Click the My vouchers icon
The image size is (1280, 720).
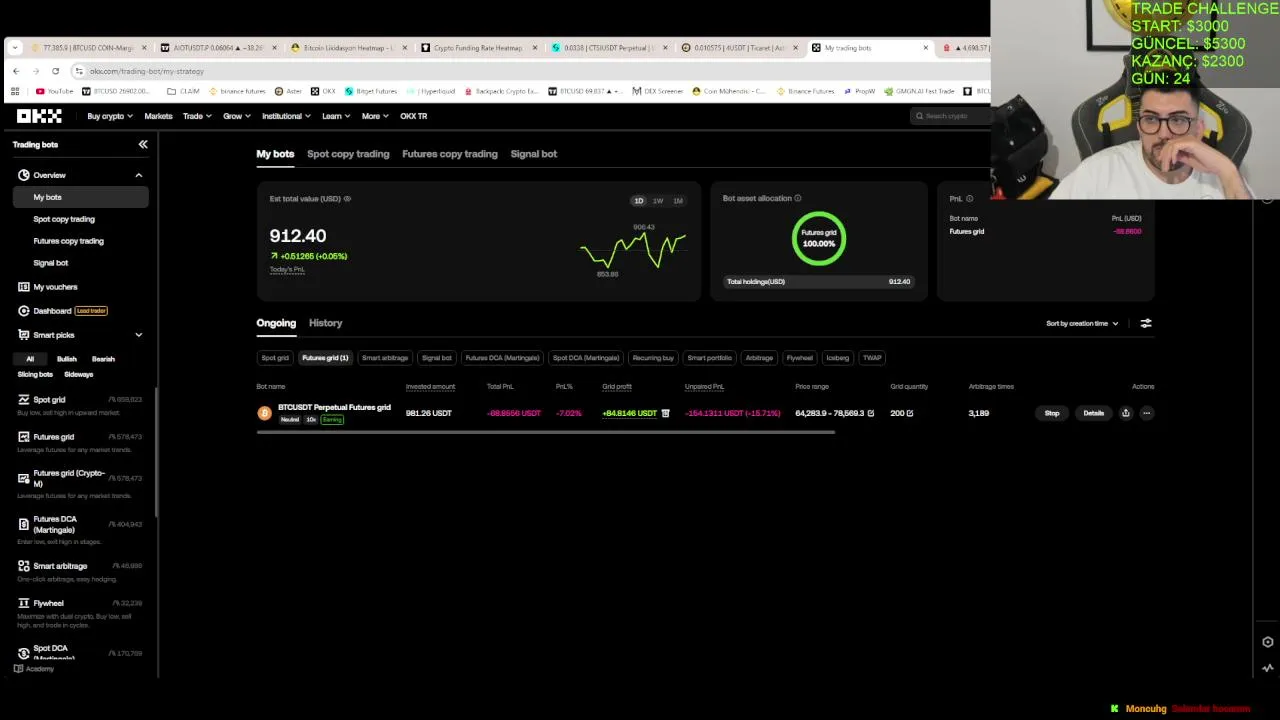tap(23, 287)
